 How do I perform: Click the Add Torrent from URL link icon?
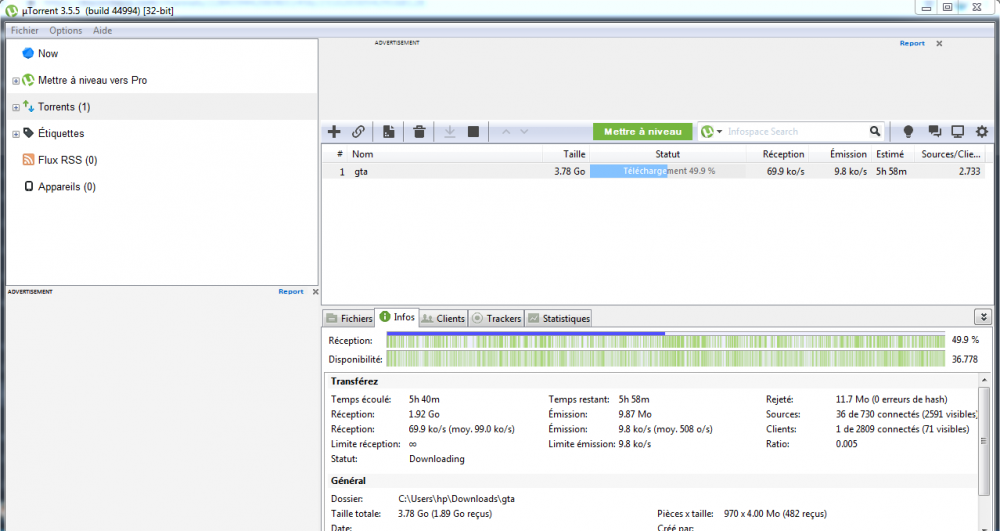point(358,132)
